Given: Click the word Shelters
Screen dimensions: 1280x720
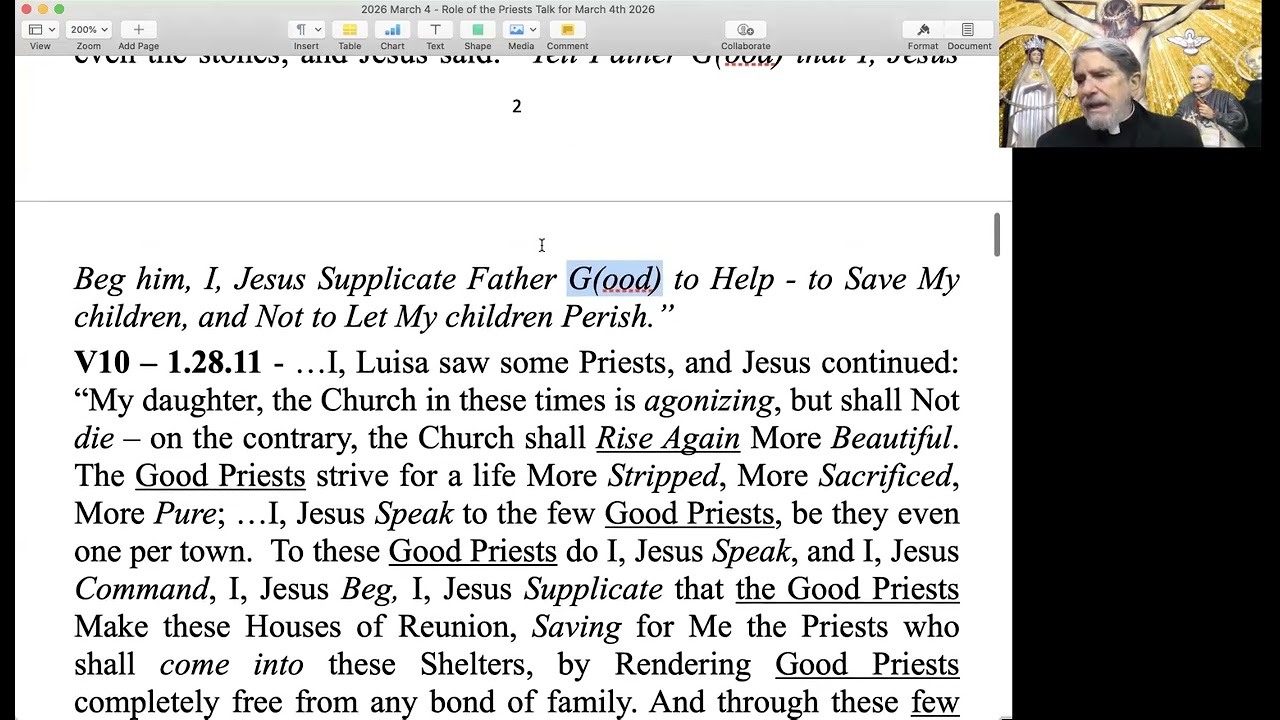Looking at the screenshot, I should point(483,665).
